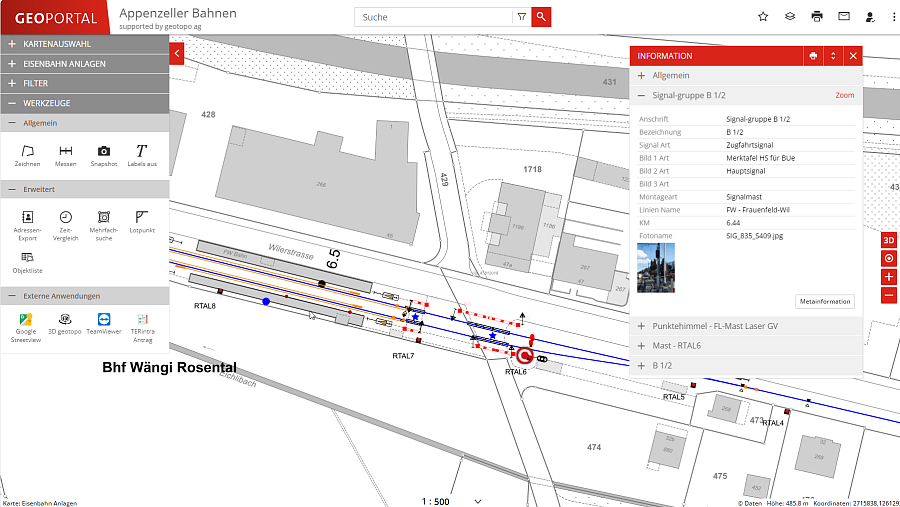Select the red signal marker on map
The height and width of the screenshot is (507, 900).
point(524,356)
